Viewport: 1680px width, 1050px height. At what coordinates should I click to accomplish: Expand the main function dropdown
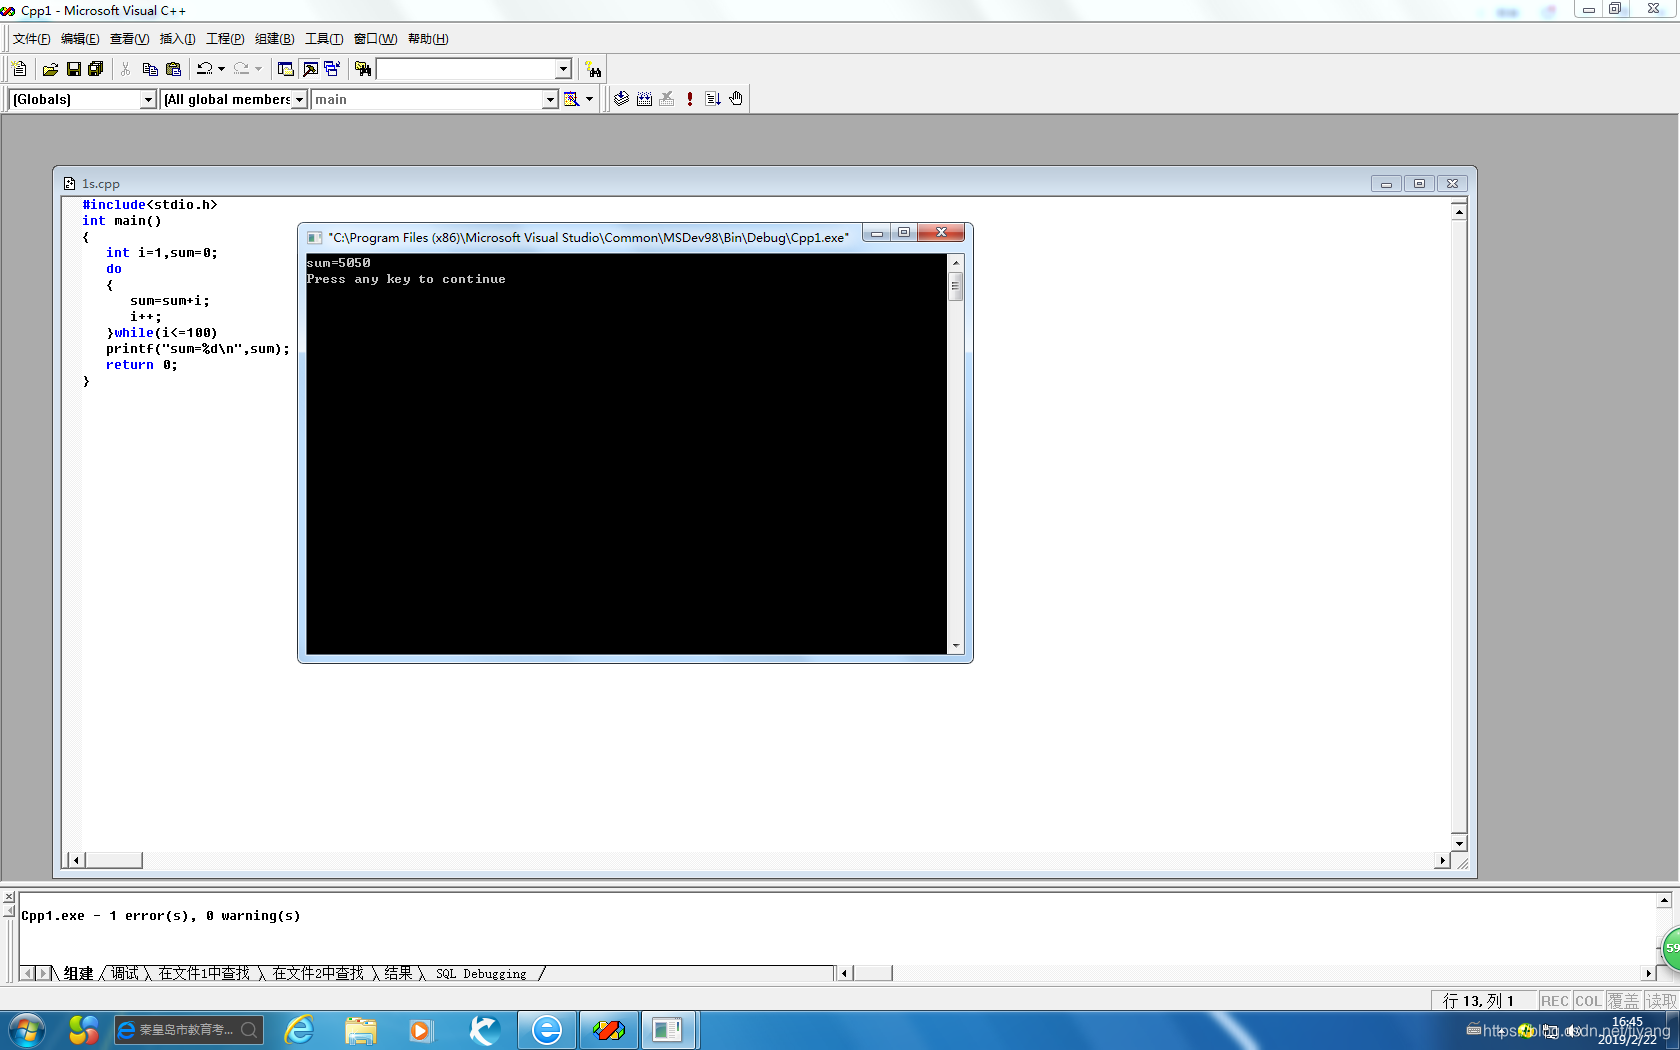(x=550, y=99)
